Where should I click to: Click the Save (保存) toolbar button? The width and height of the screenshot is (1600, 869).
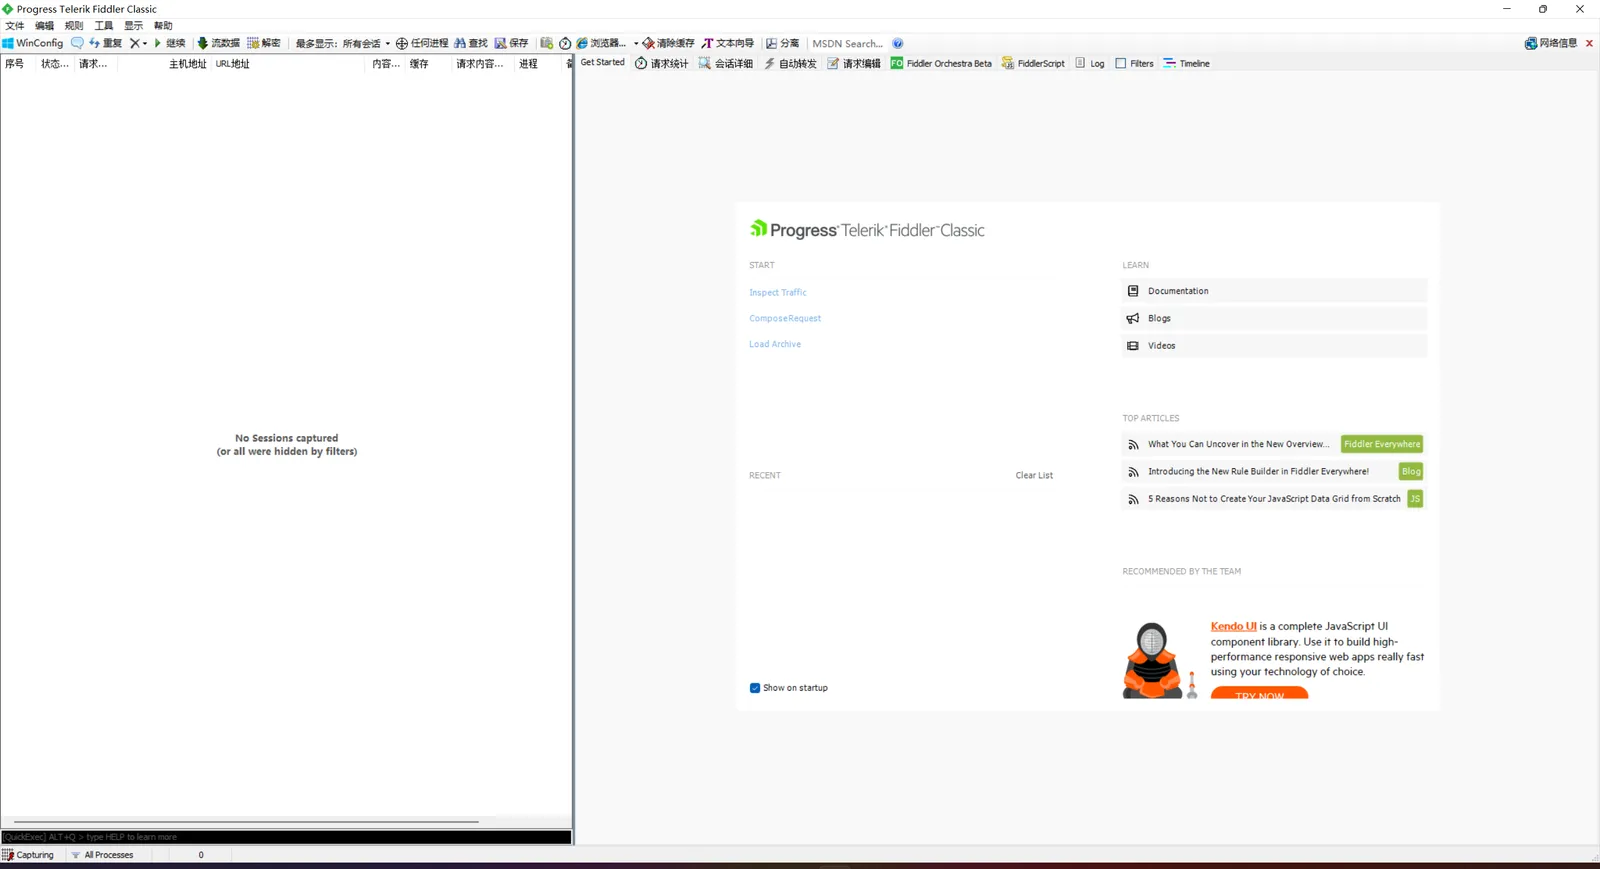tap(511, 43)
